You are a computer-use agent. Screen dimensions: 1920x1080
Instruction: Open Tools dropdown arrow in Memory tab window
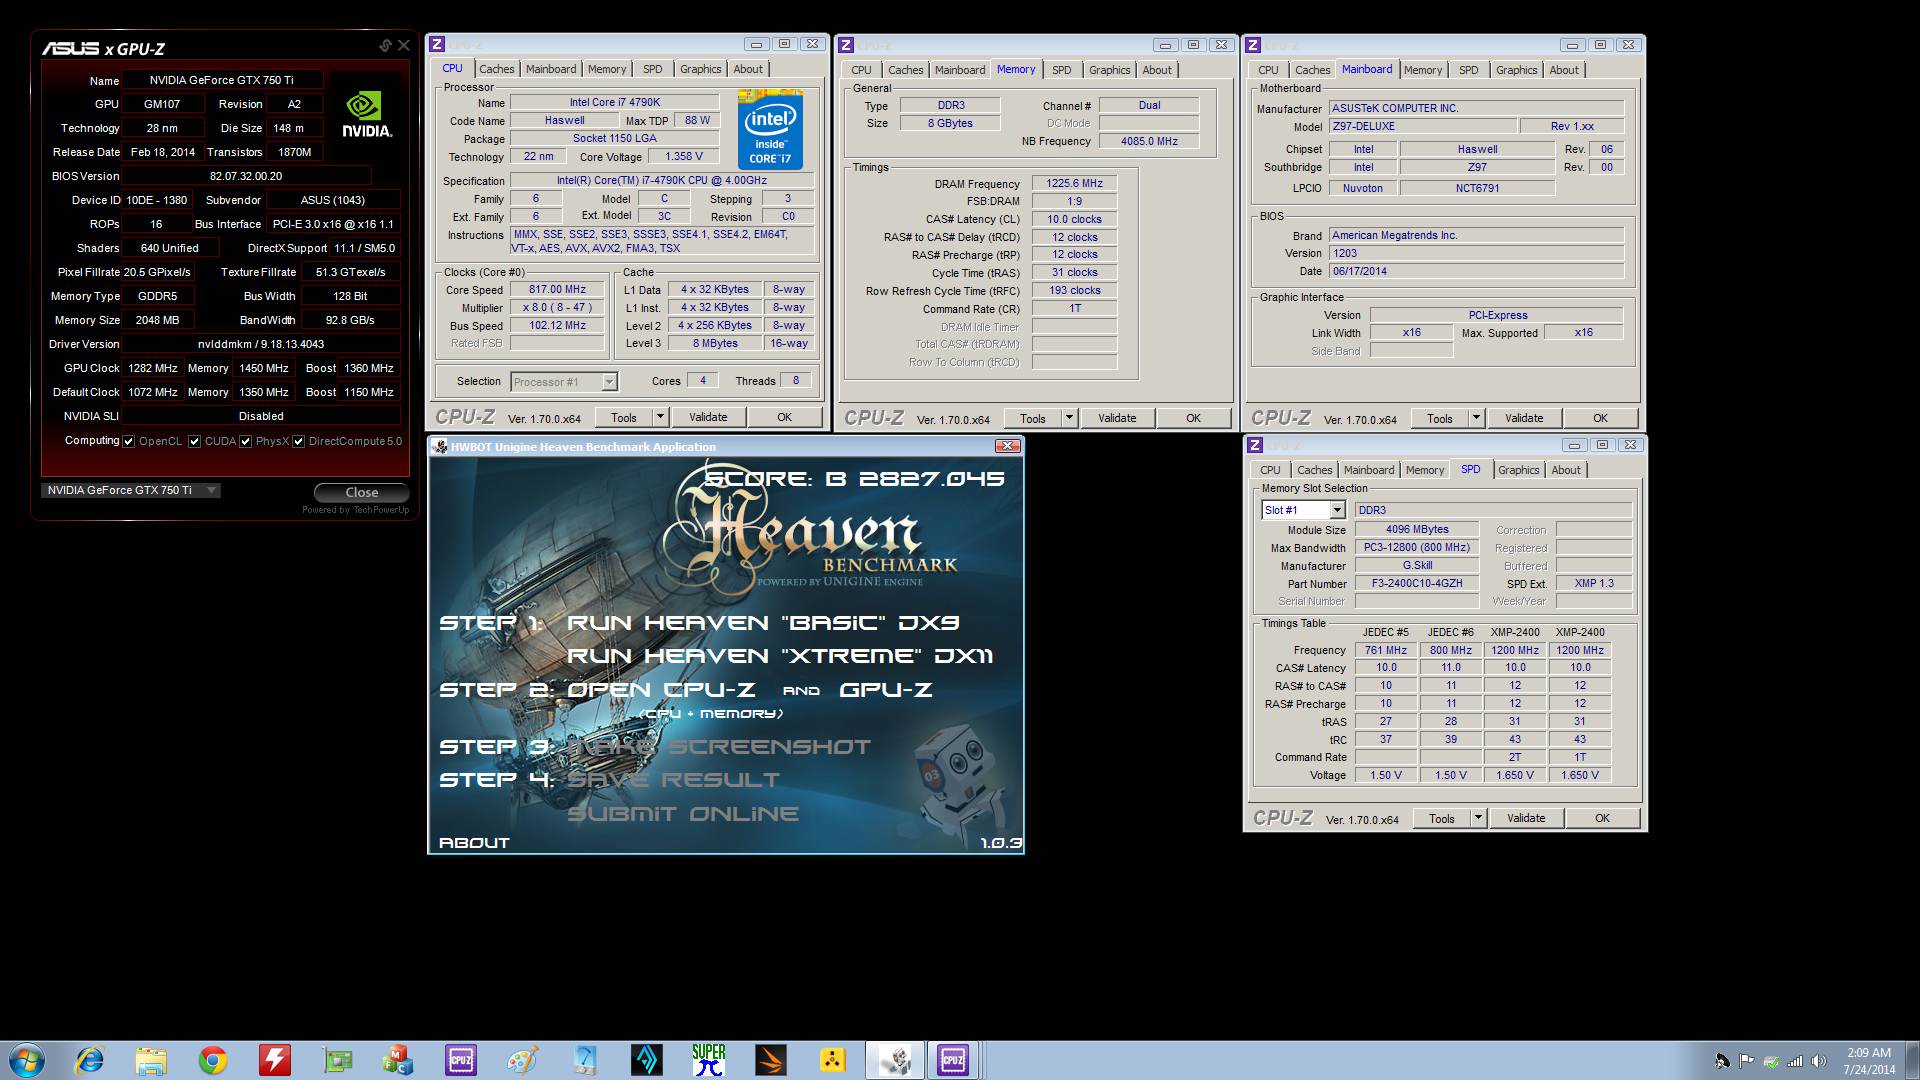(1069, 418)
